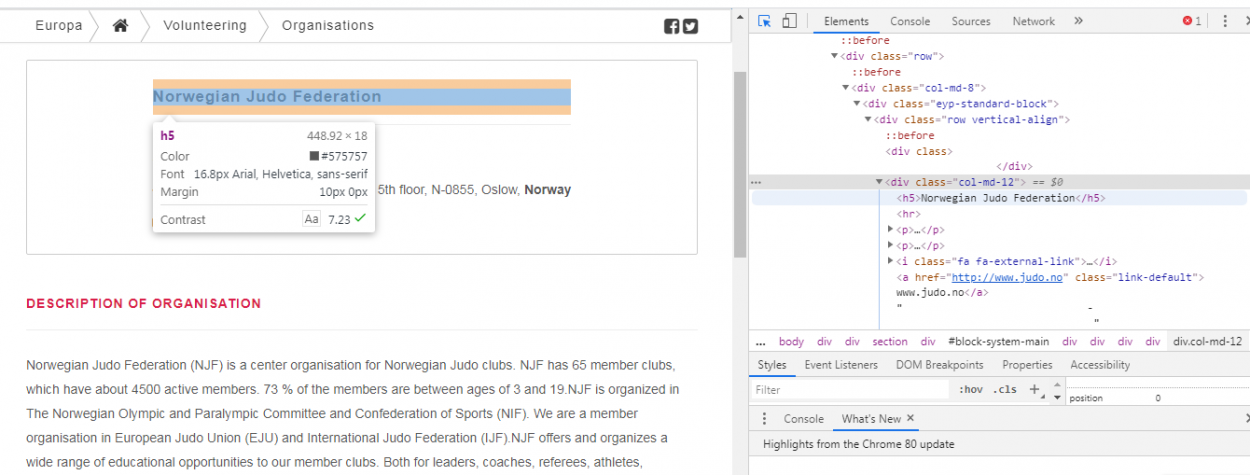Image resolution: width=1250 pixels, height=475 pixels.
Task: Toggle the .cls element classes panel
Action: coord(1004,390)
